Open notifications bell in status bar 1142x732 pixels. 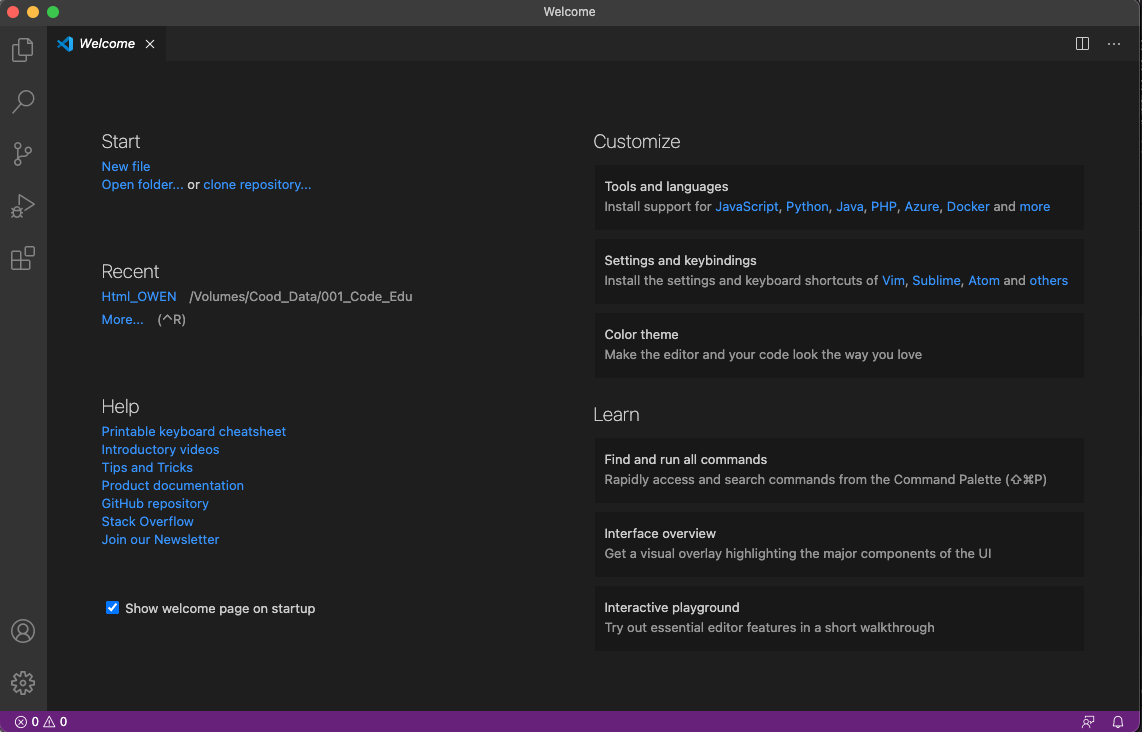[1118, 722]
